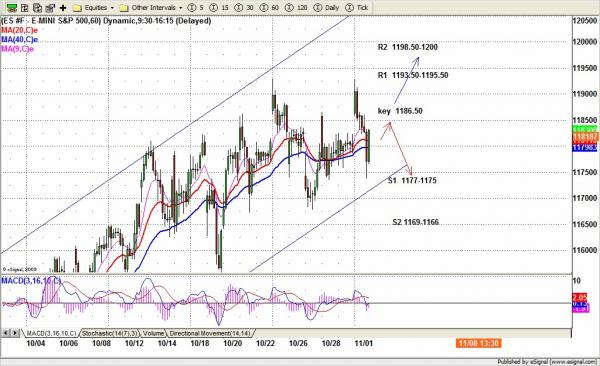This screenshot has height=366, width=600.
Task: Click the MACD(3,16,10,C) study label
Action: point(31,281)
